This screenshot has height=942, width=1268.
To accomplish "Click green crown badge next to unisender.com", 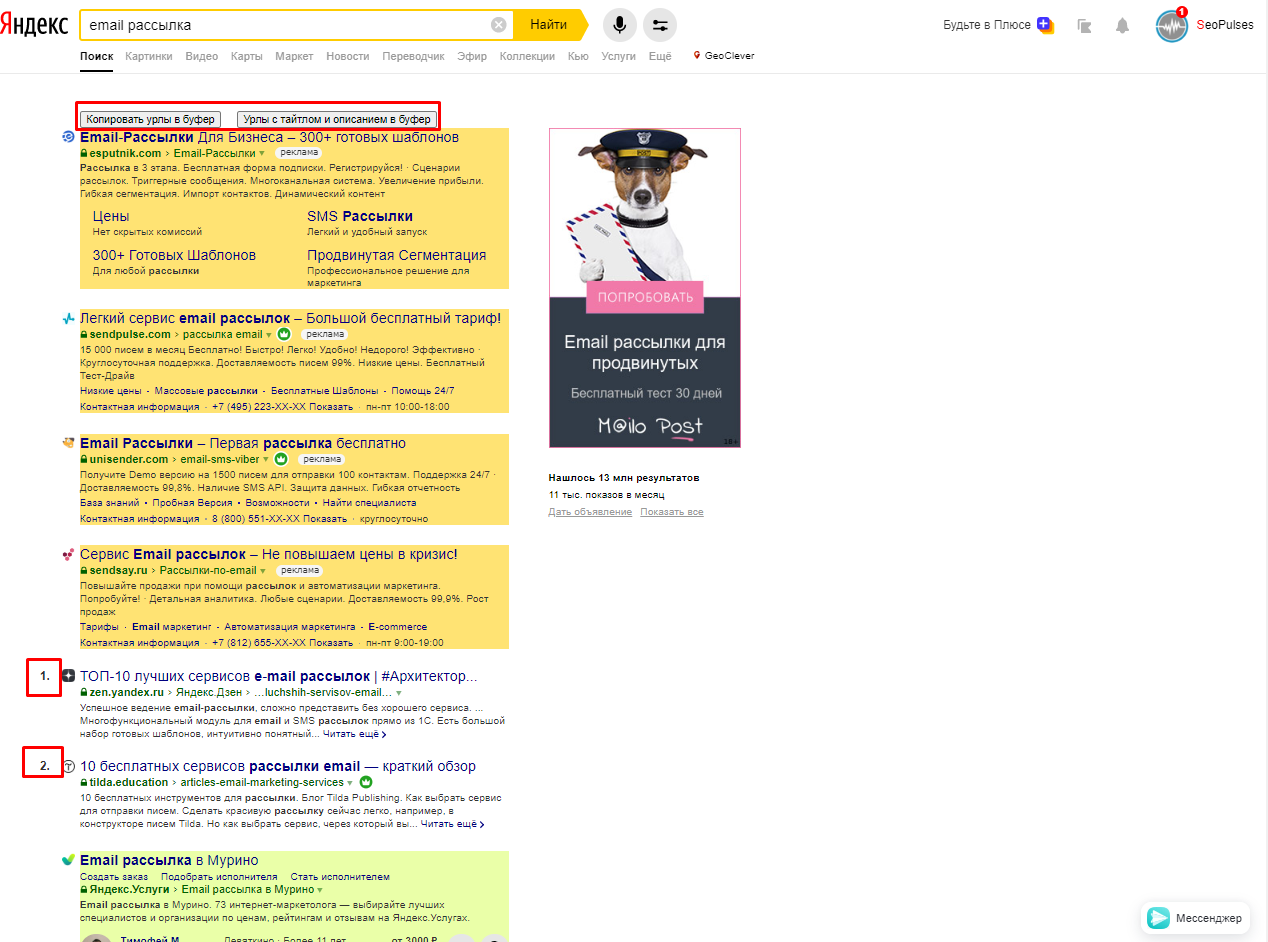I will pyautogui.click(x=281, y=459).
